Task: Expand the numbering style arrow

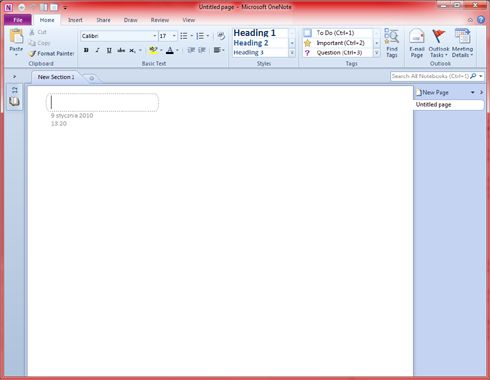Action: tap(208, 36)
